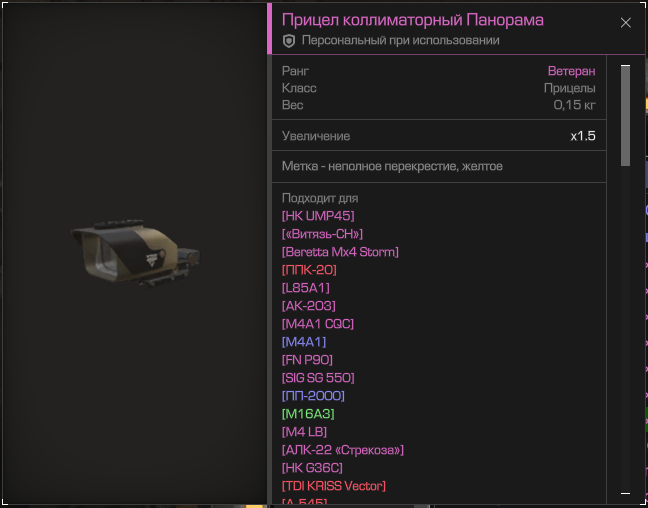
Task: Open the [HK UMP45] weapon link
Action: click(318, 216)
